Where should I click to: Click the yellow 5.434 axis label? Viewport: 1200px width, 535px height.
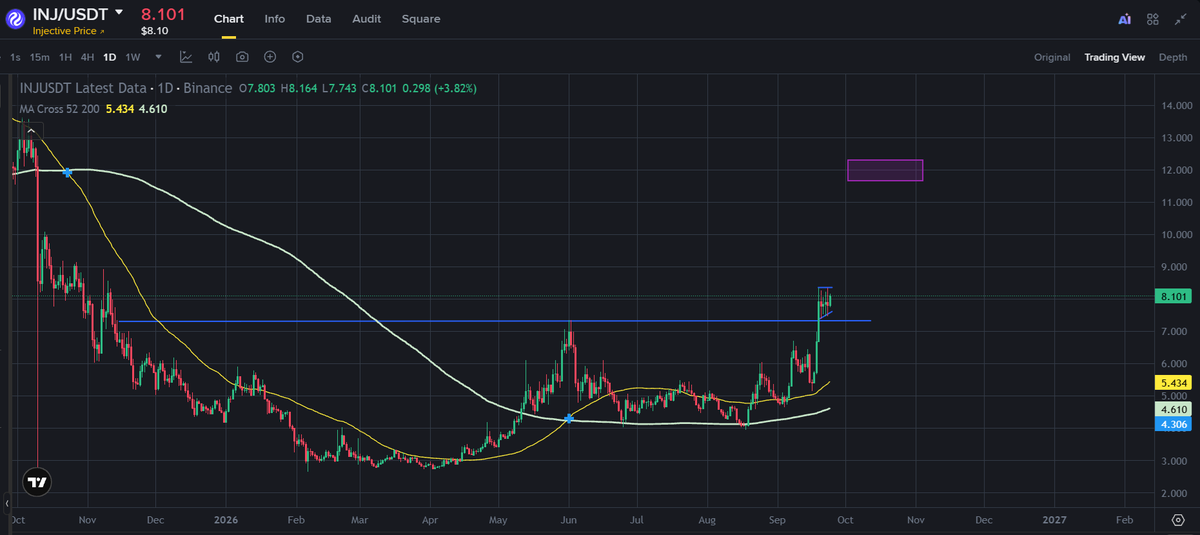[1172, 383]
